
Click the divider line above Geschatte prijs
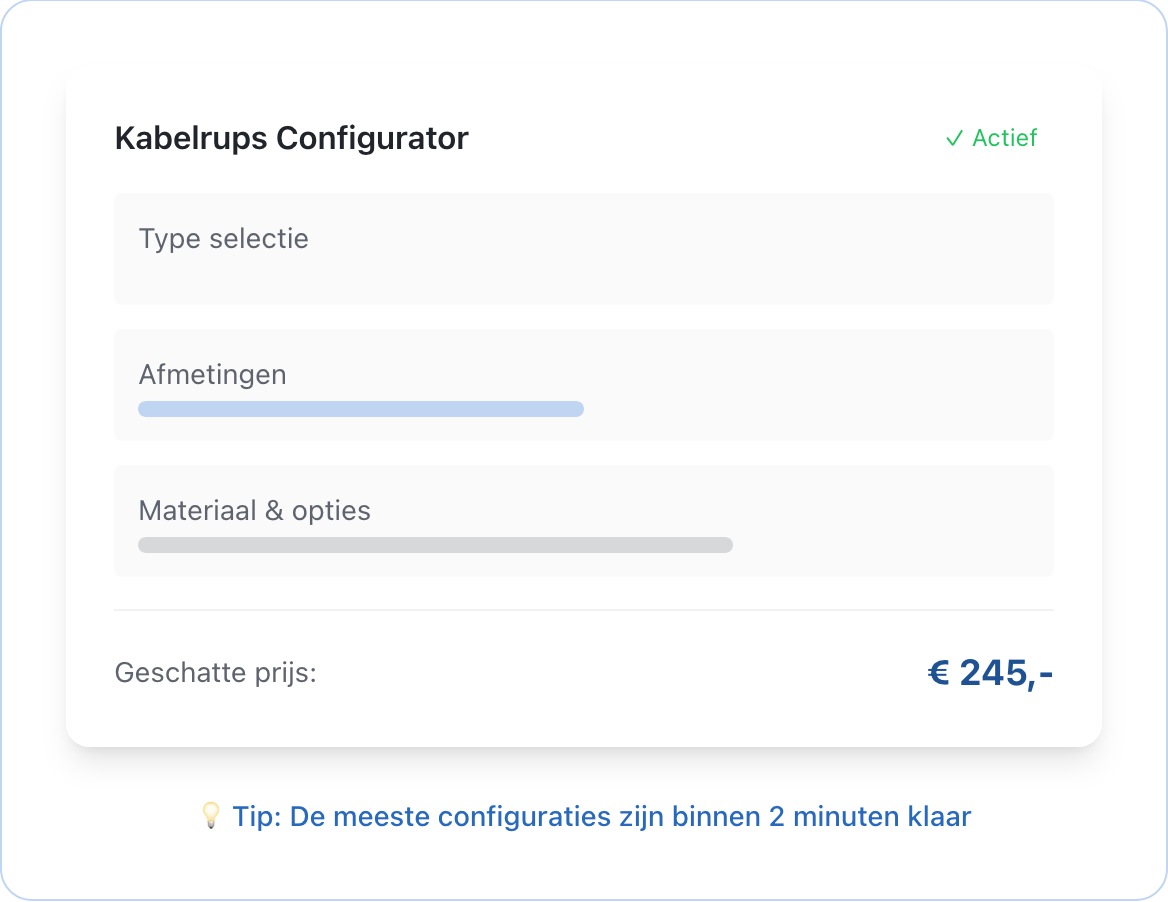pos(583,609)
